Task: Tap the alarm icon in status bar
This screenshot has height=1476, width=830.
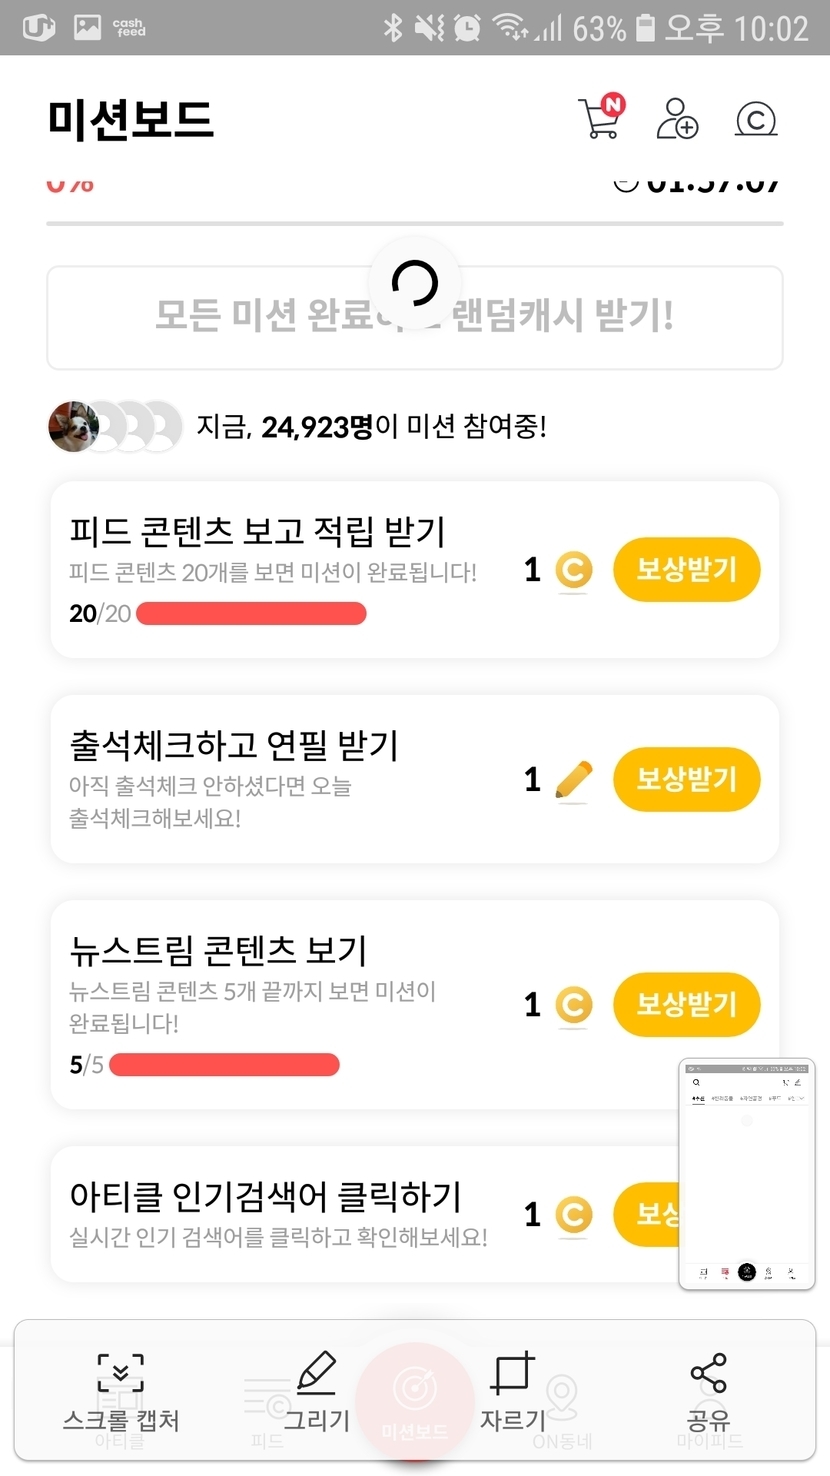Action: click(x=467, y=28)
